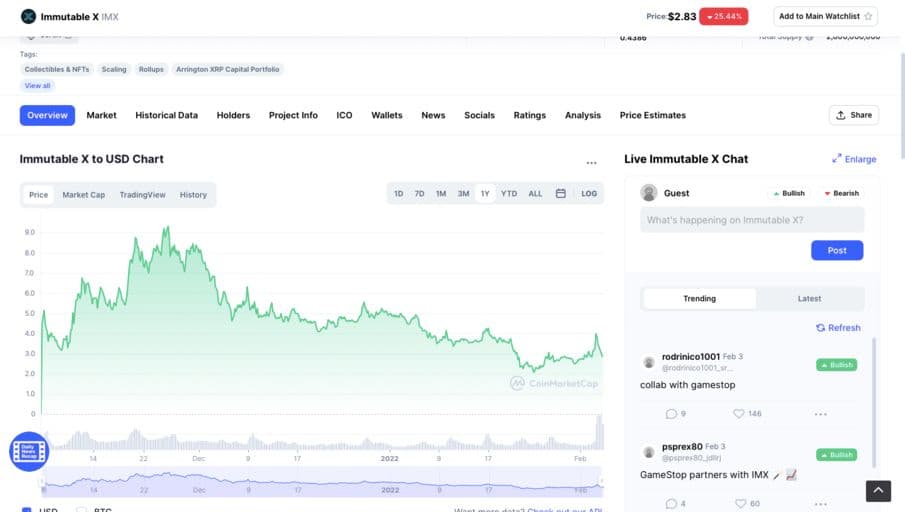This screenshot has height=512, width=905.
Task: Click the Post button
Action: point(836,250)
